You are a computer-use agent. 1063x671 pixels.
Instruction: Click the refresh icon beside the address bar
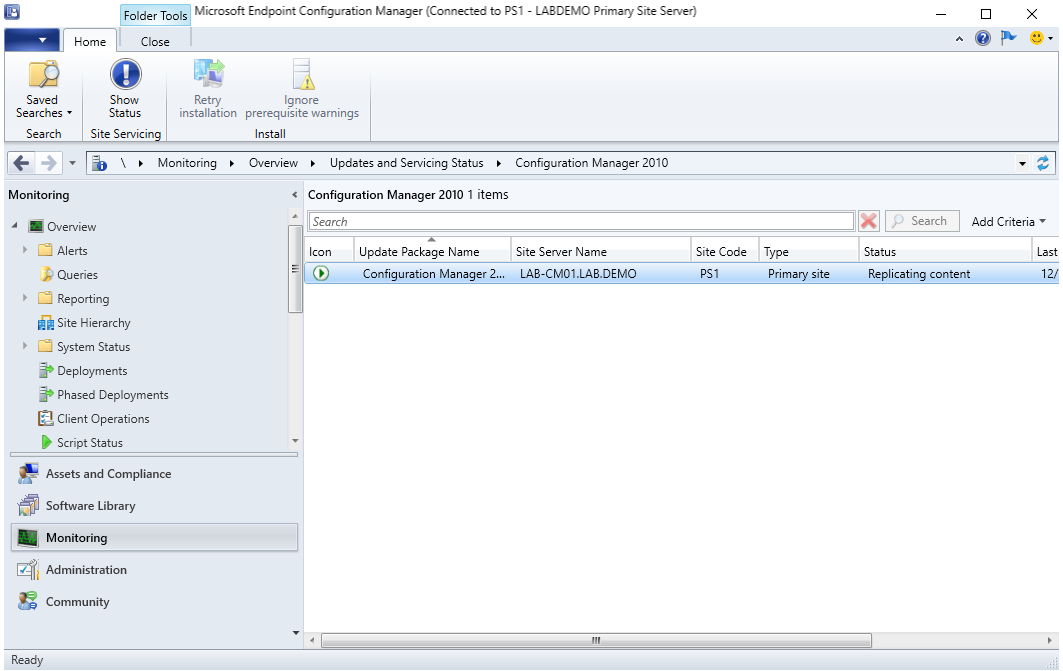coord(1044,163)
